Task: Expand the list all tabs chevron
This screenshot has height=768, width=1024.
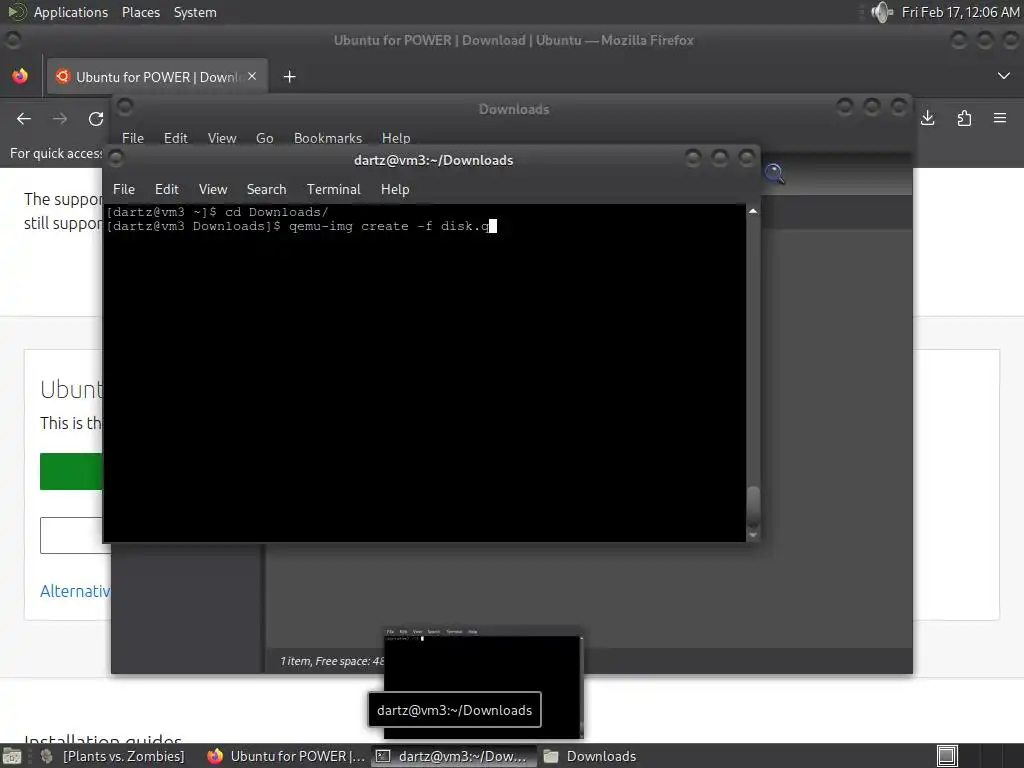Action: click(x=1004, y=76)
